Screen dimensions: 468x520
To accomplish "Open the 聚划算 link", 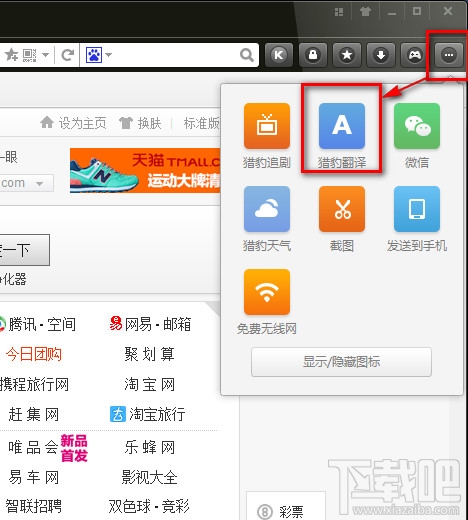I will pyautogui.click(x=149, y=354).
